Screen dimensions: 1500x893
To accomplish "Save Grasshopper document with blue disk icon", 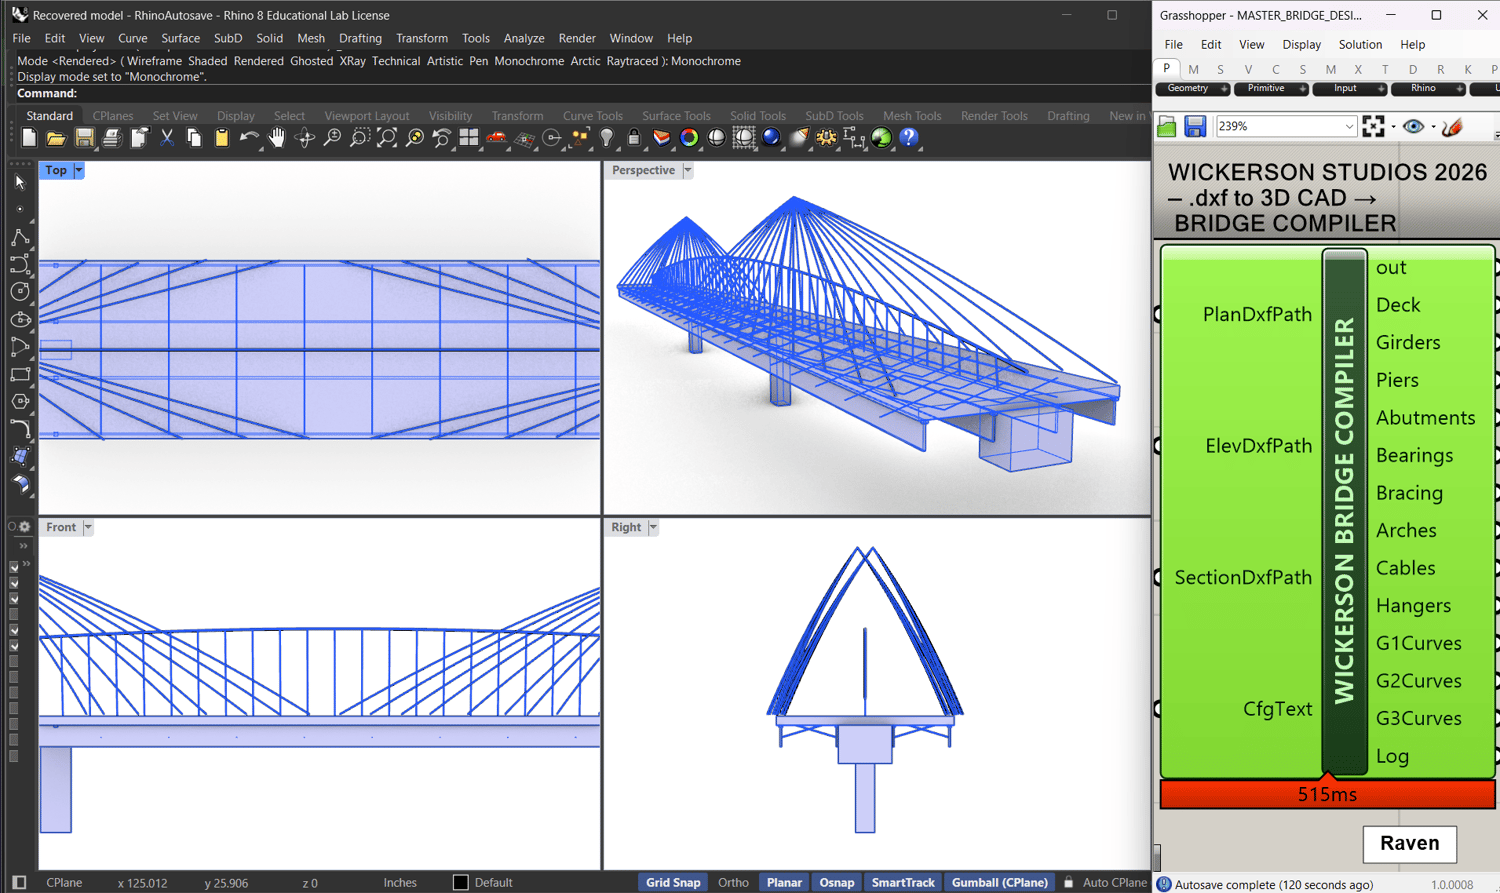I will click(x=1195, y=127).
